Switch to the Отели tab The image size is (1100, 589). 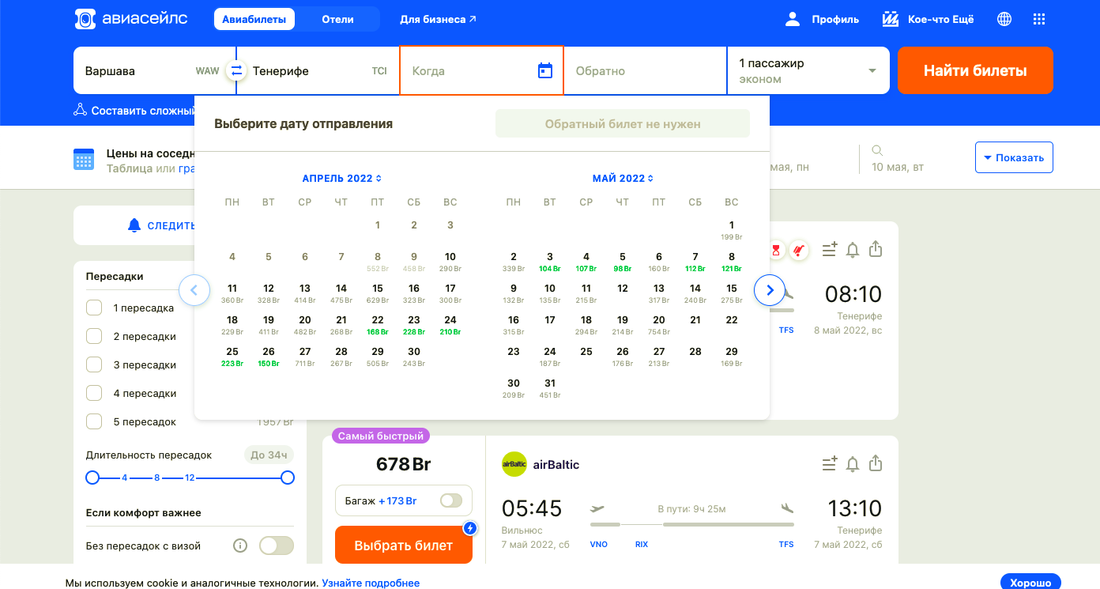[337, 20]
